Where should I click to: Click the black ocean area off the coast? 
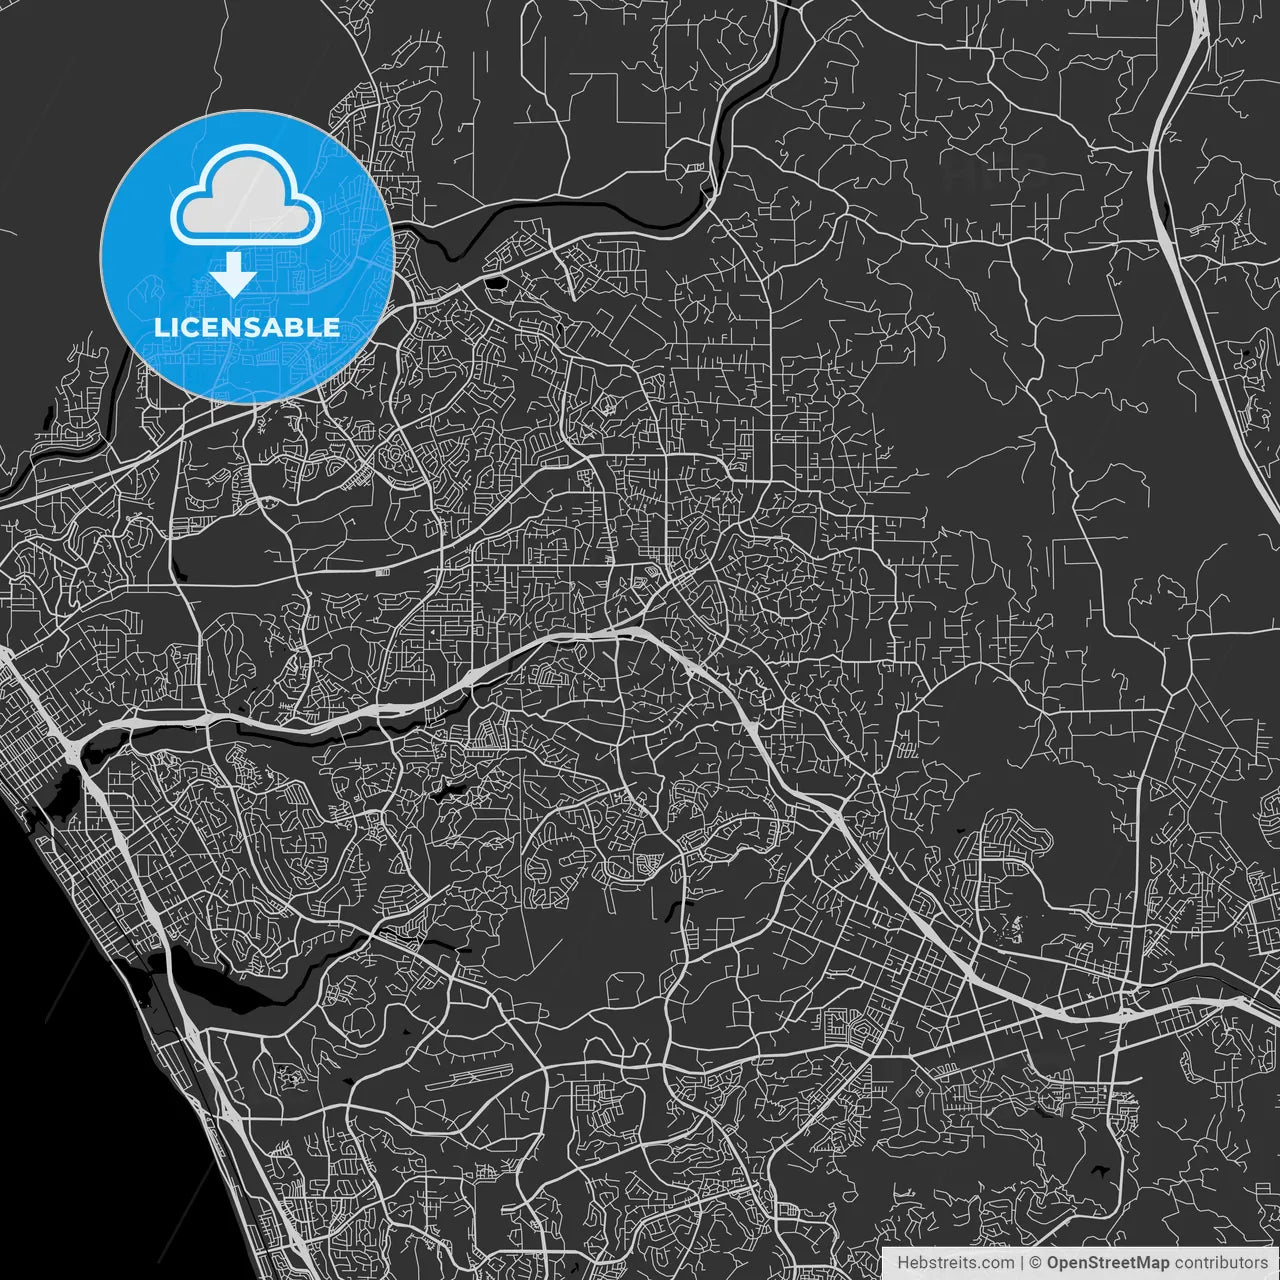[60, 1100]
